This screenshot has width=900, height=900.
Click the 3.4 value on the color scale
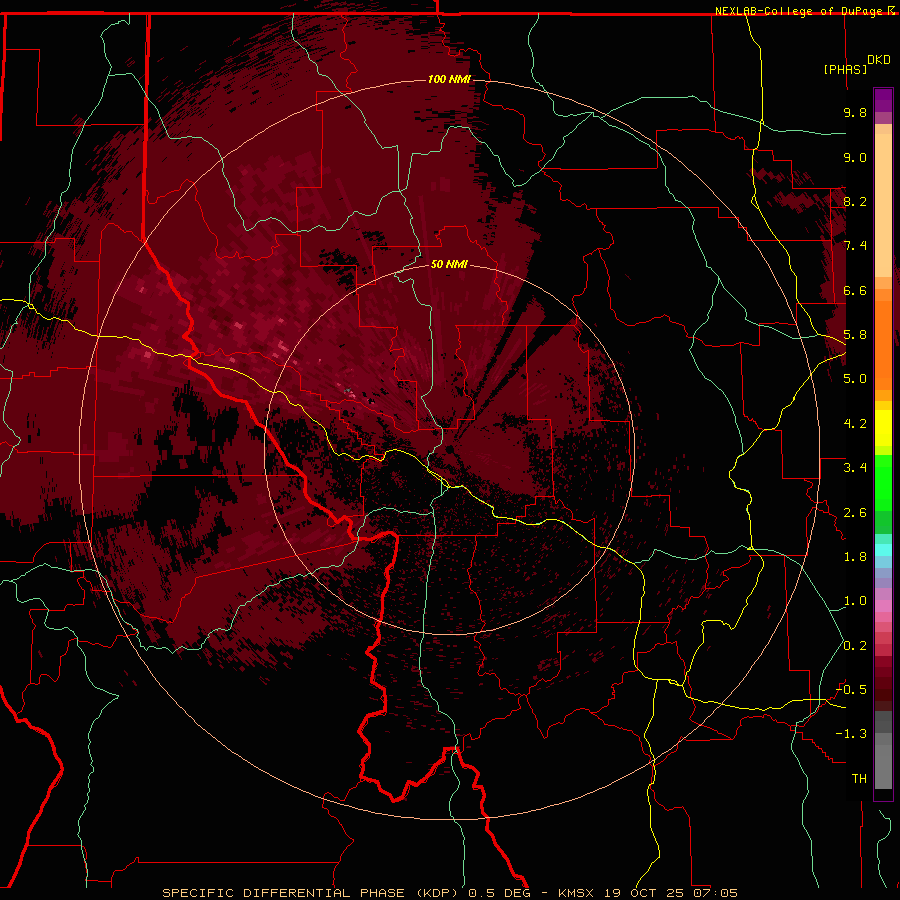click(x=855, y=468)
